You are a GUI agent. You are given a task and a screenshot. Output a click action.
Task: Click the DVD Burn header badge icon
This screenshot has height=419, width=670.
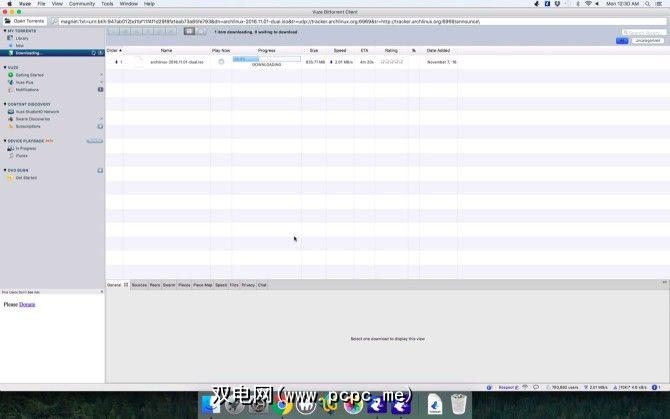100,170
